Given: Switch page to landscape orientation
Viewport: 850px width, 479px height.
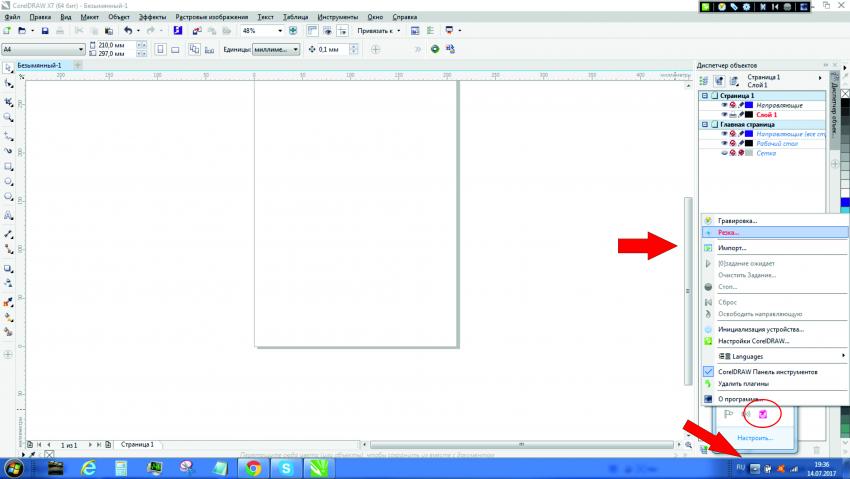Looking at the screenshot, I should pos(175,49).
